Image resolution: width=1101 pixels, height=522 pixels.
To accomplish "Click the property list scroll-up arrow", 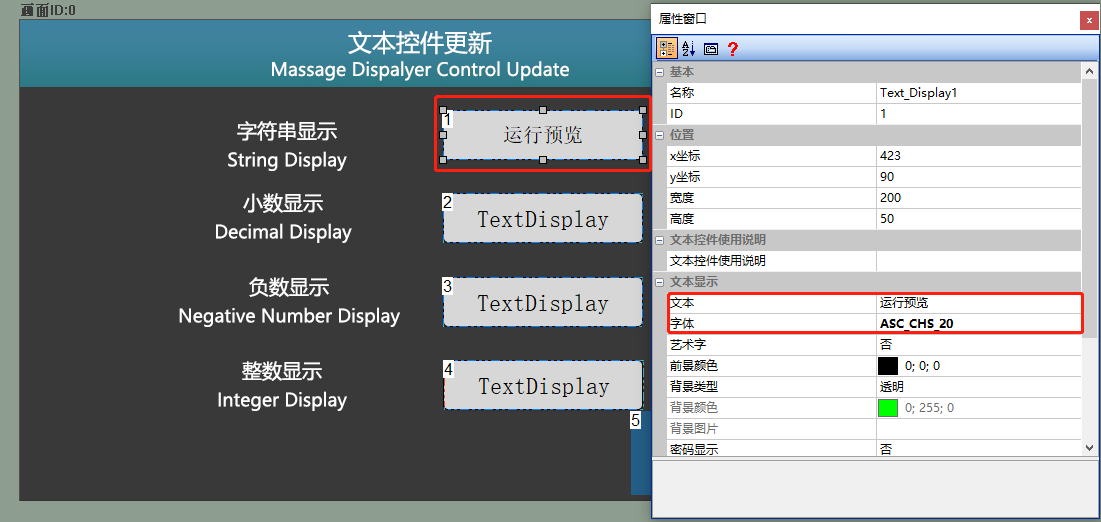I will tap(1089, 71).
